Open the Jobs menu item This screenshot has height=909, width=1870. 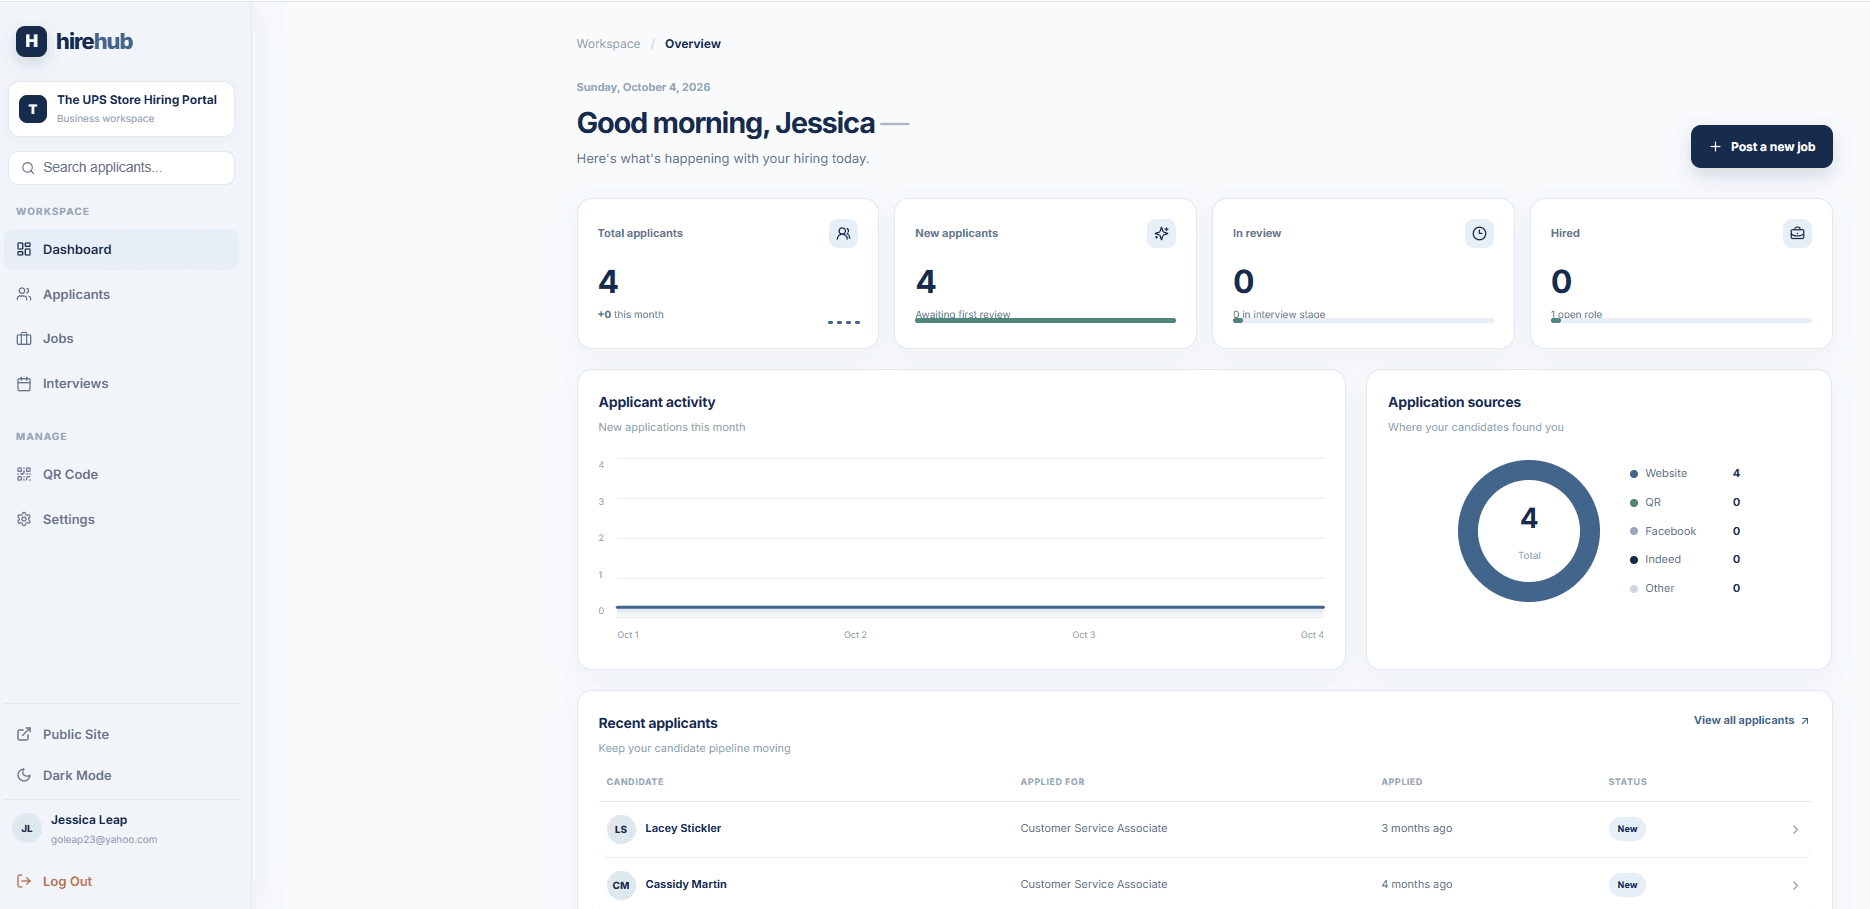pyautogui.click(x=121, y=338)
